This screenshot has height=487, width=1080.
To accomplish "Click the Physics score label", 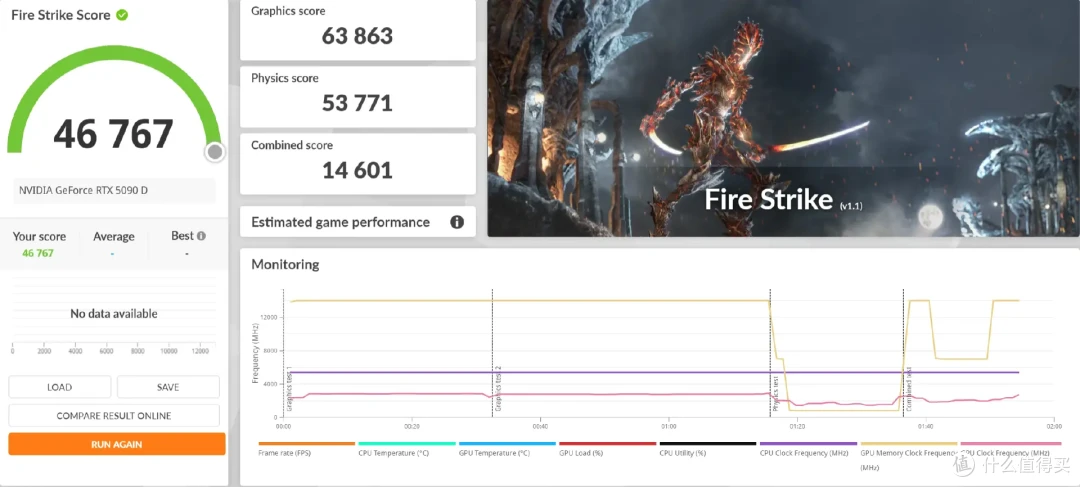I will pos(284,78).
